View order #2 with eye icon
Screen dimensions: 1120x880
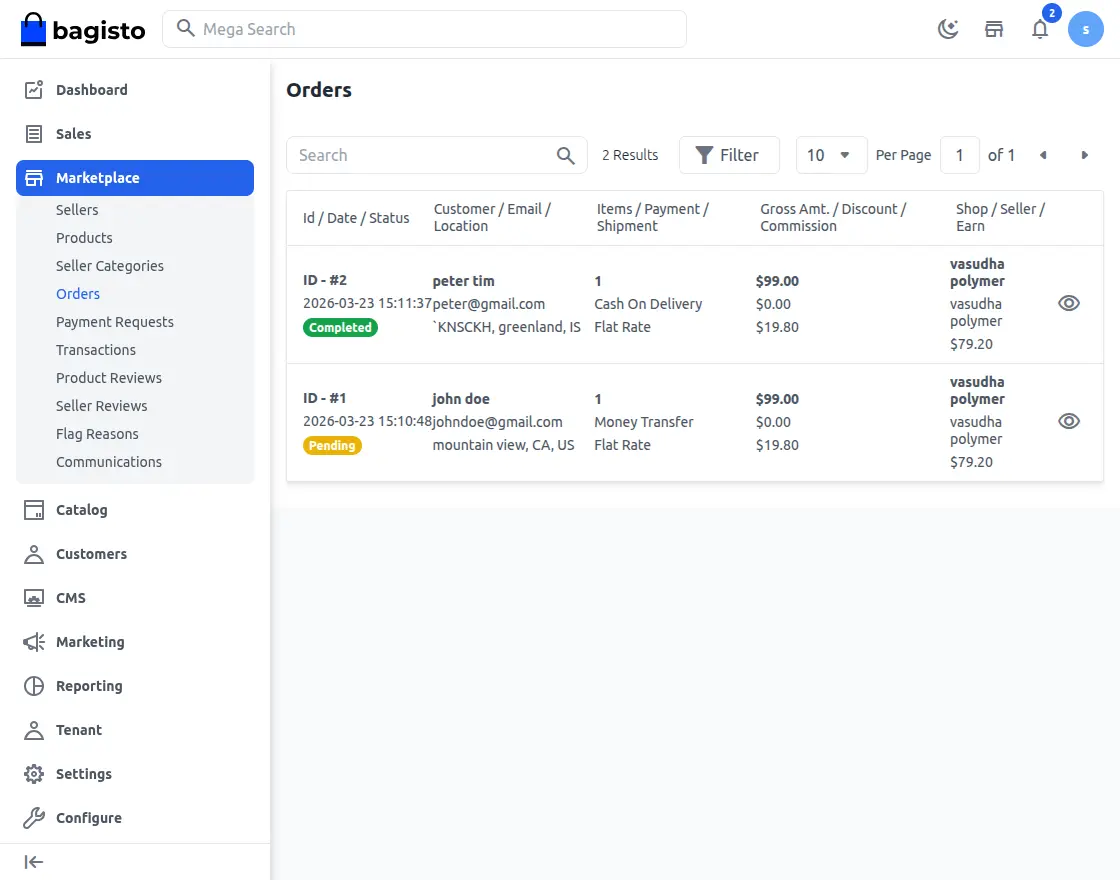tap(1068, 303)
